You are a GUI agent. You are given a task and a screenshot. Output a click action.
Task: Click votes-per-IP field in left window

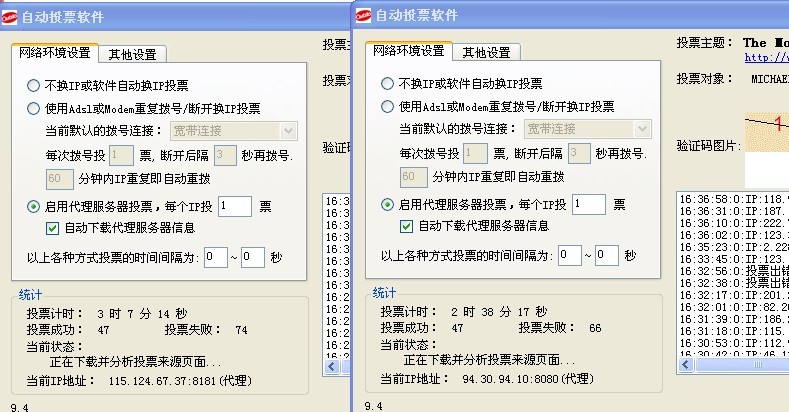235,206
